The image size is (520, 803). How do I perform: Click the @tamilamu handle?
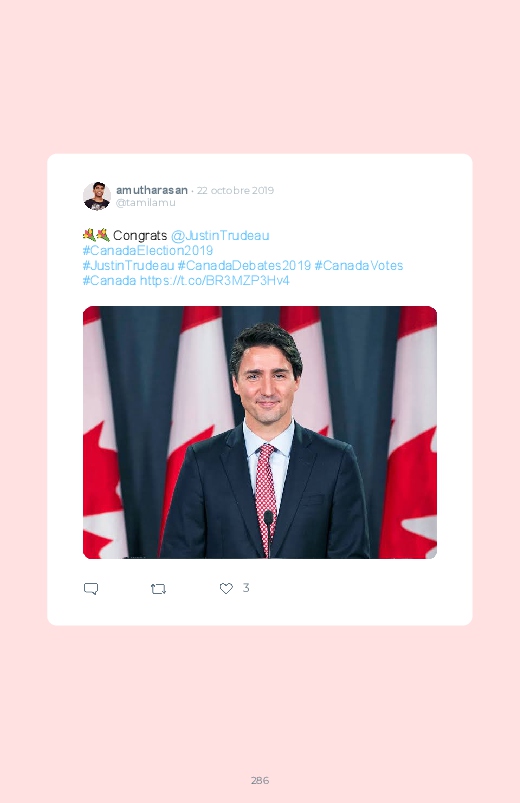click(145, 202)
